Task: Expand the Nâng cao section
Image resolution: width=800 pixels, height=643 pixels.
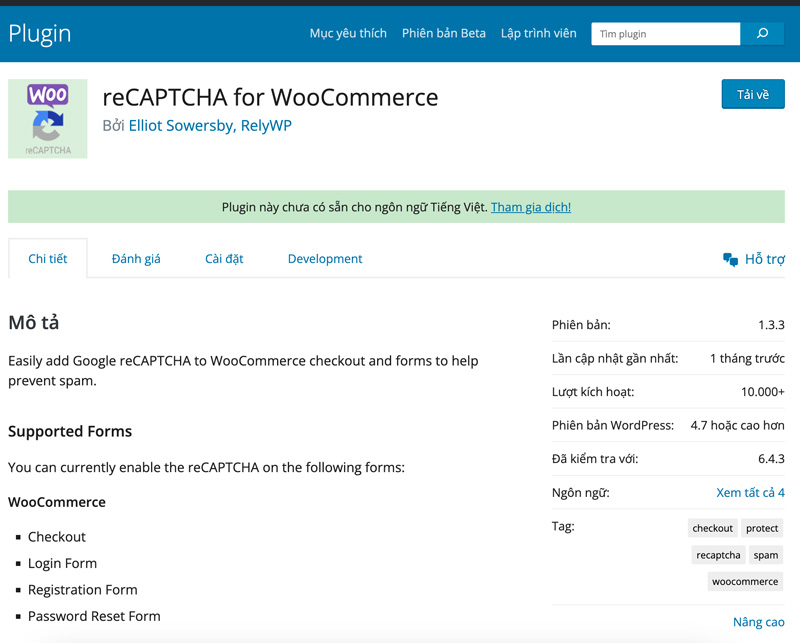Action: [758, 622]
